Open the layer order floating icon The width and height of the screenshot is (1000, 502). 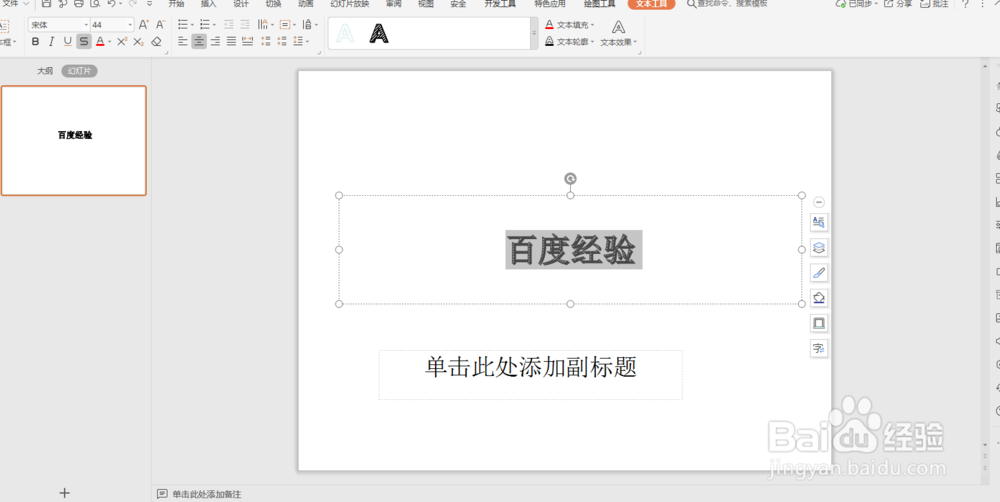coord(820,247)
